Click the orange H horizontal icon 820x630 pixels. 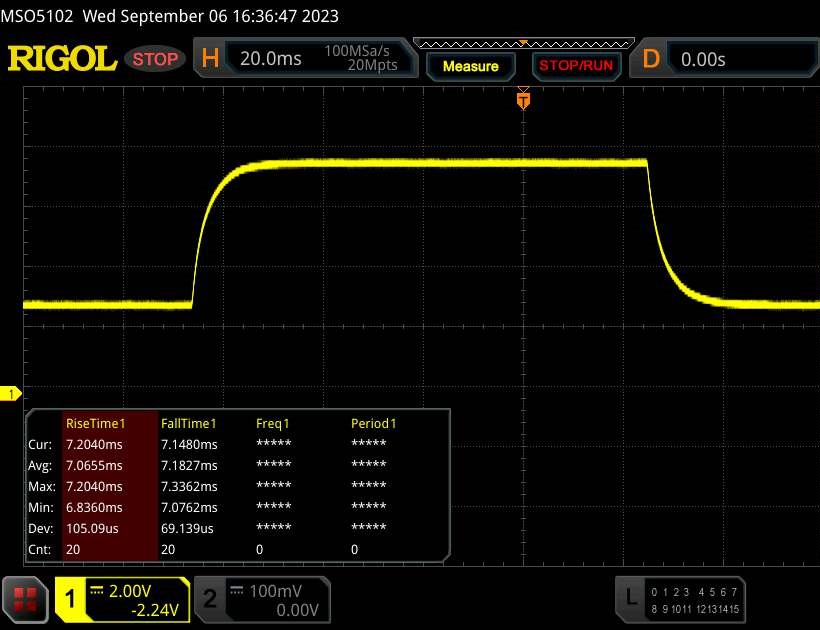210,59
